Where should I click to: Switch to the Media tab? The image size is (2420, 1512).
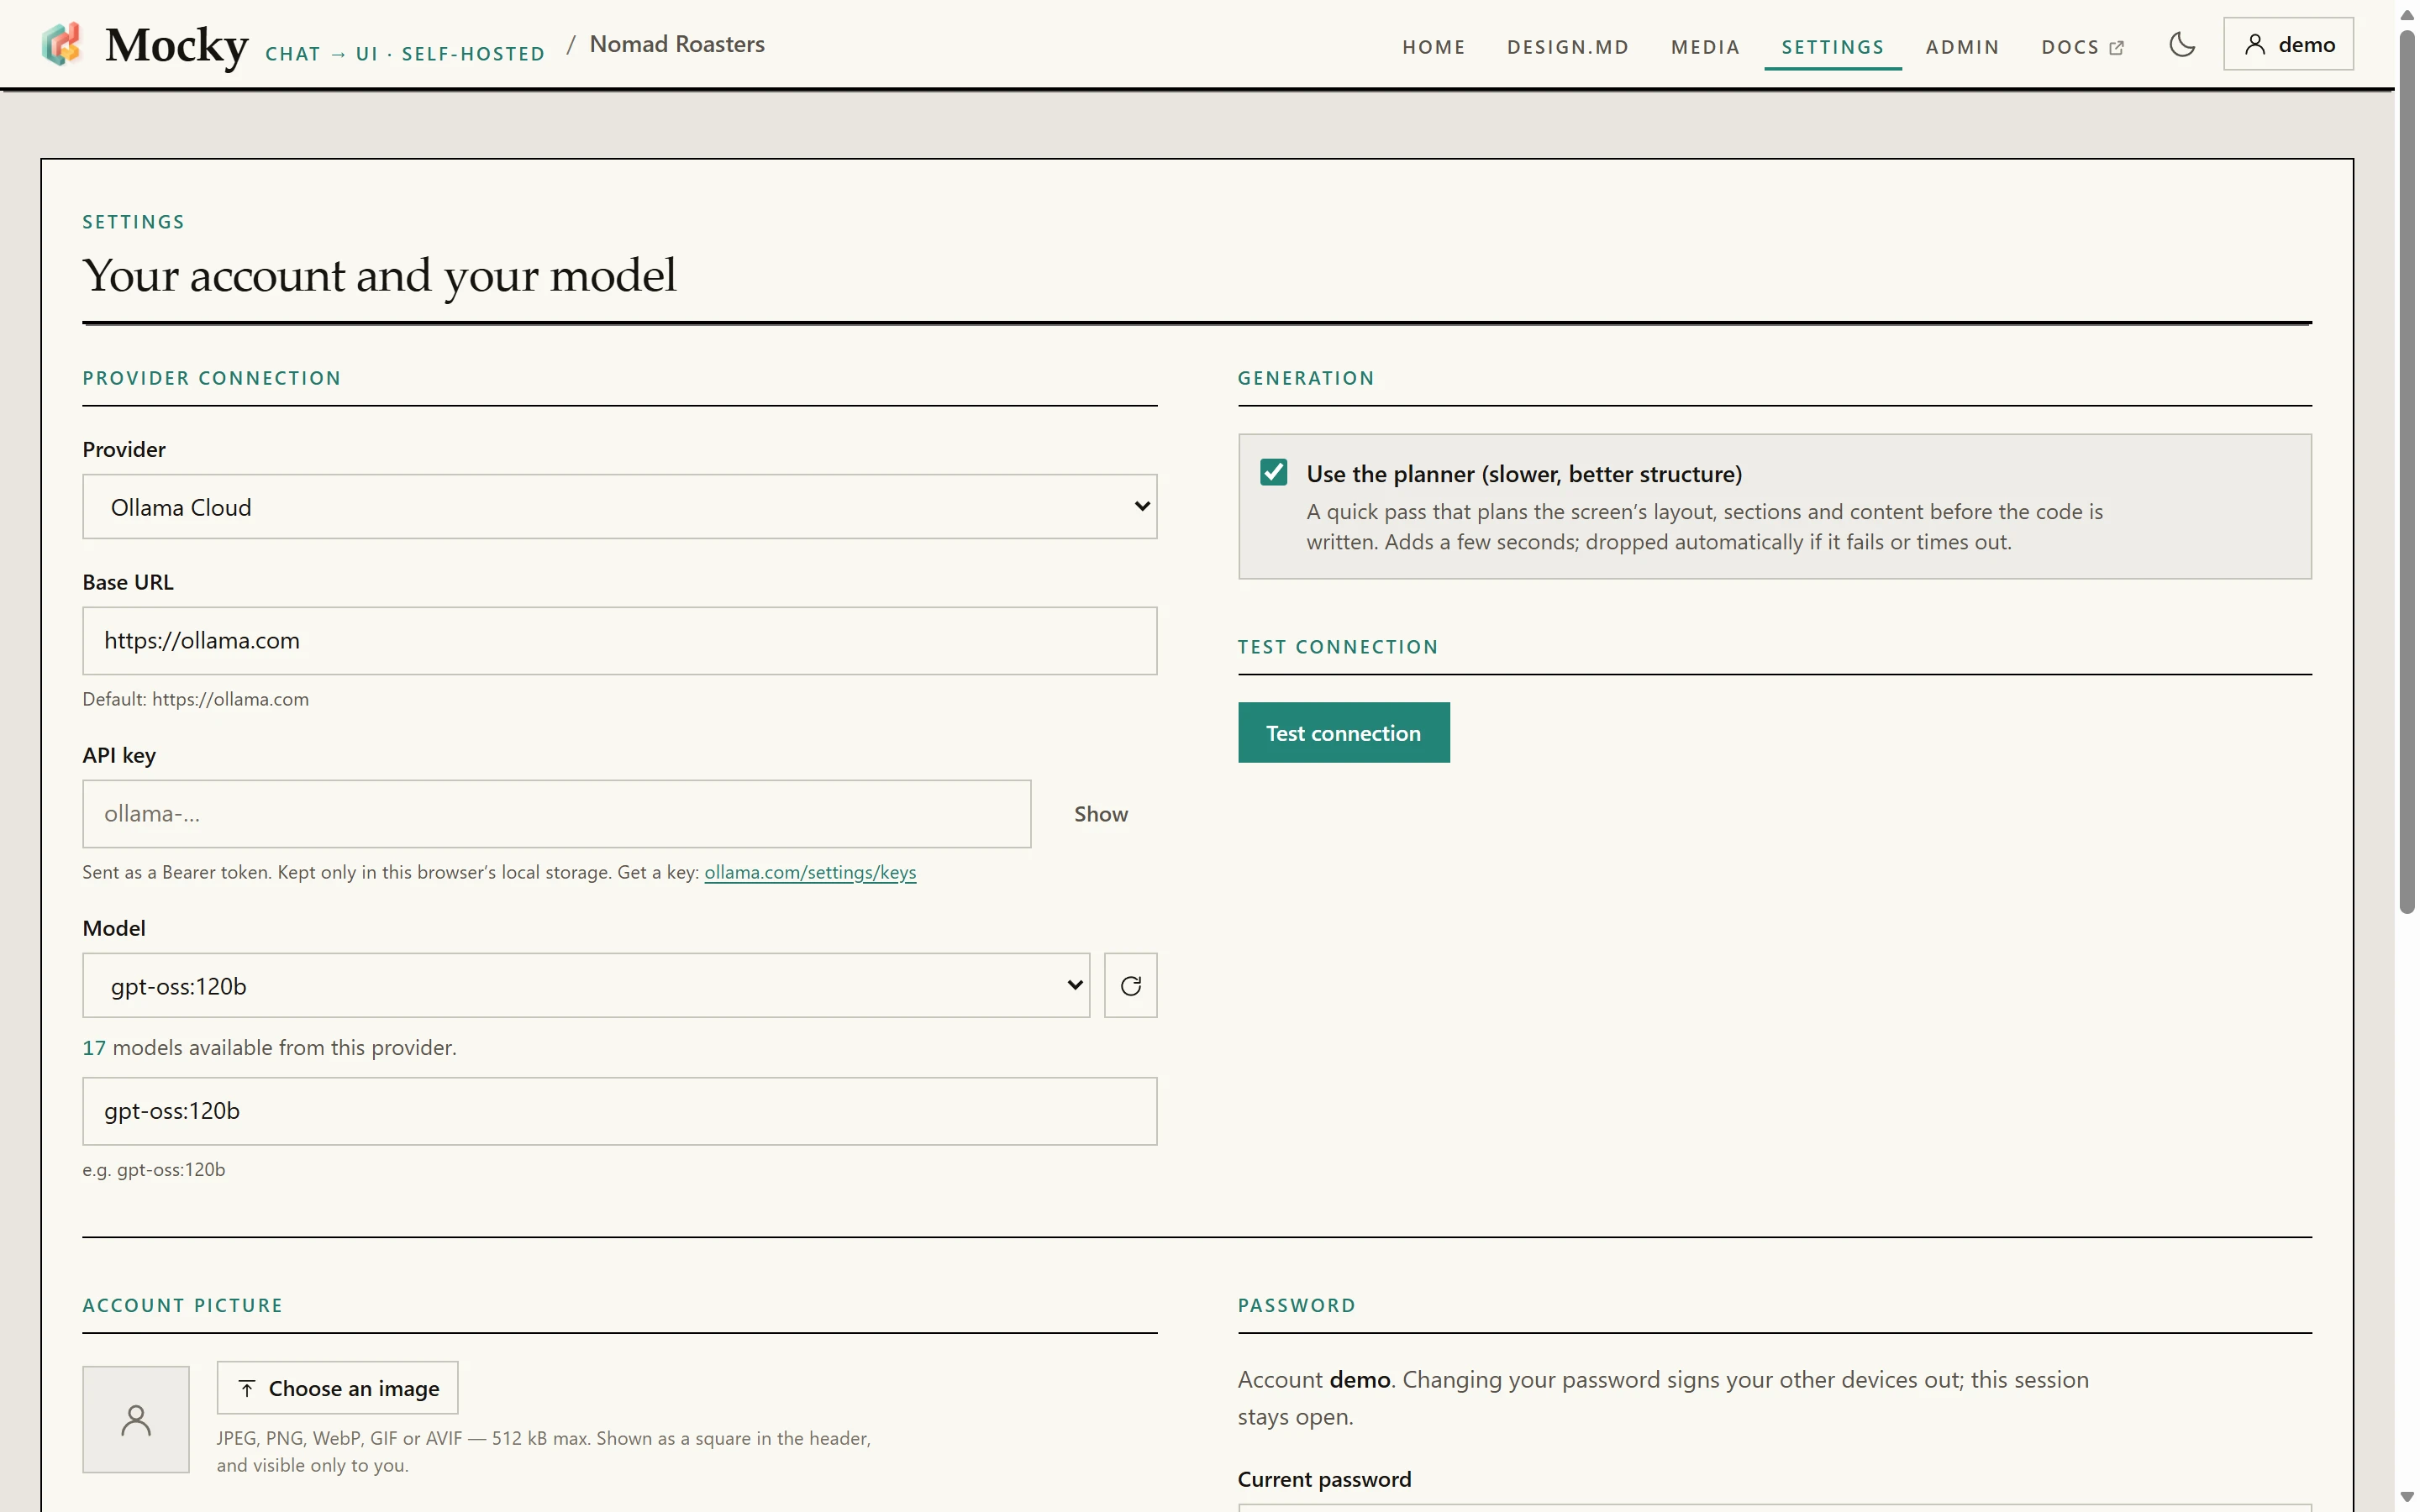[x=1705, y=47]
